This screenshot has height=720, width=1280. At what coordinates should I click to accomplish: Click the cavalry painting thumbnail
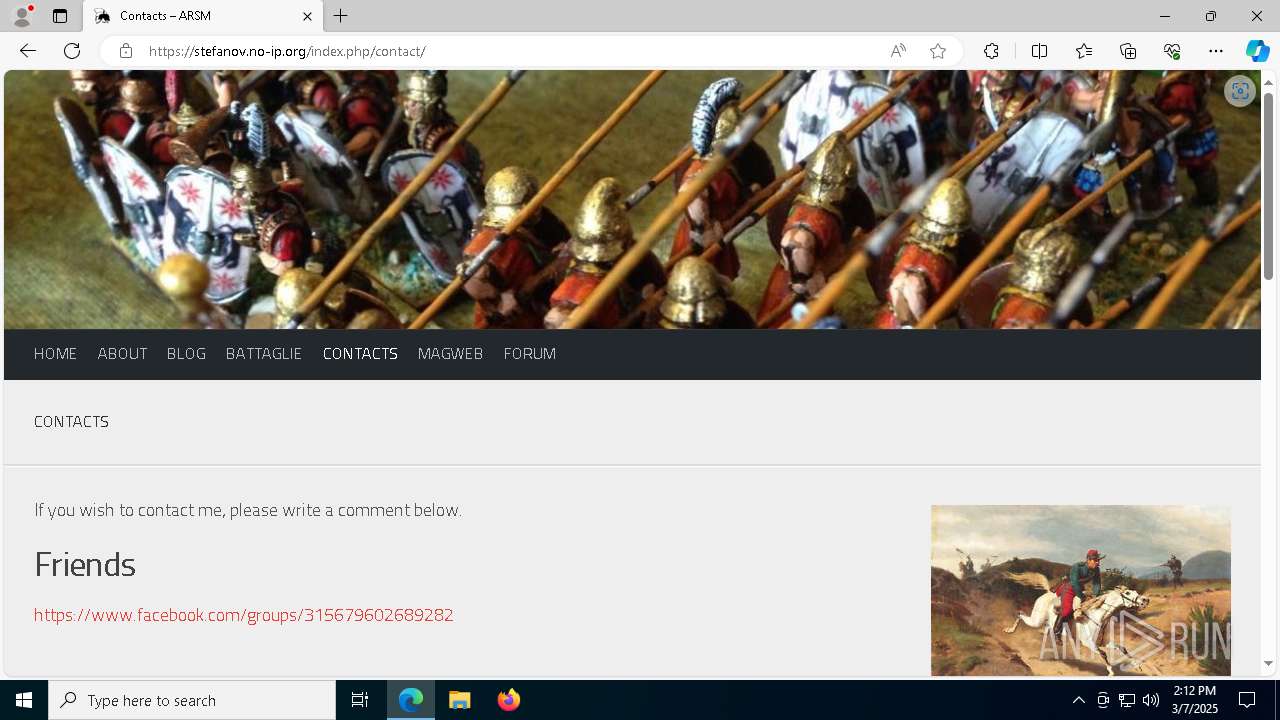[x=1081, y=590]
